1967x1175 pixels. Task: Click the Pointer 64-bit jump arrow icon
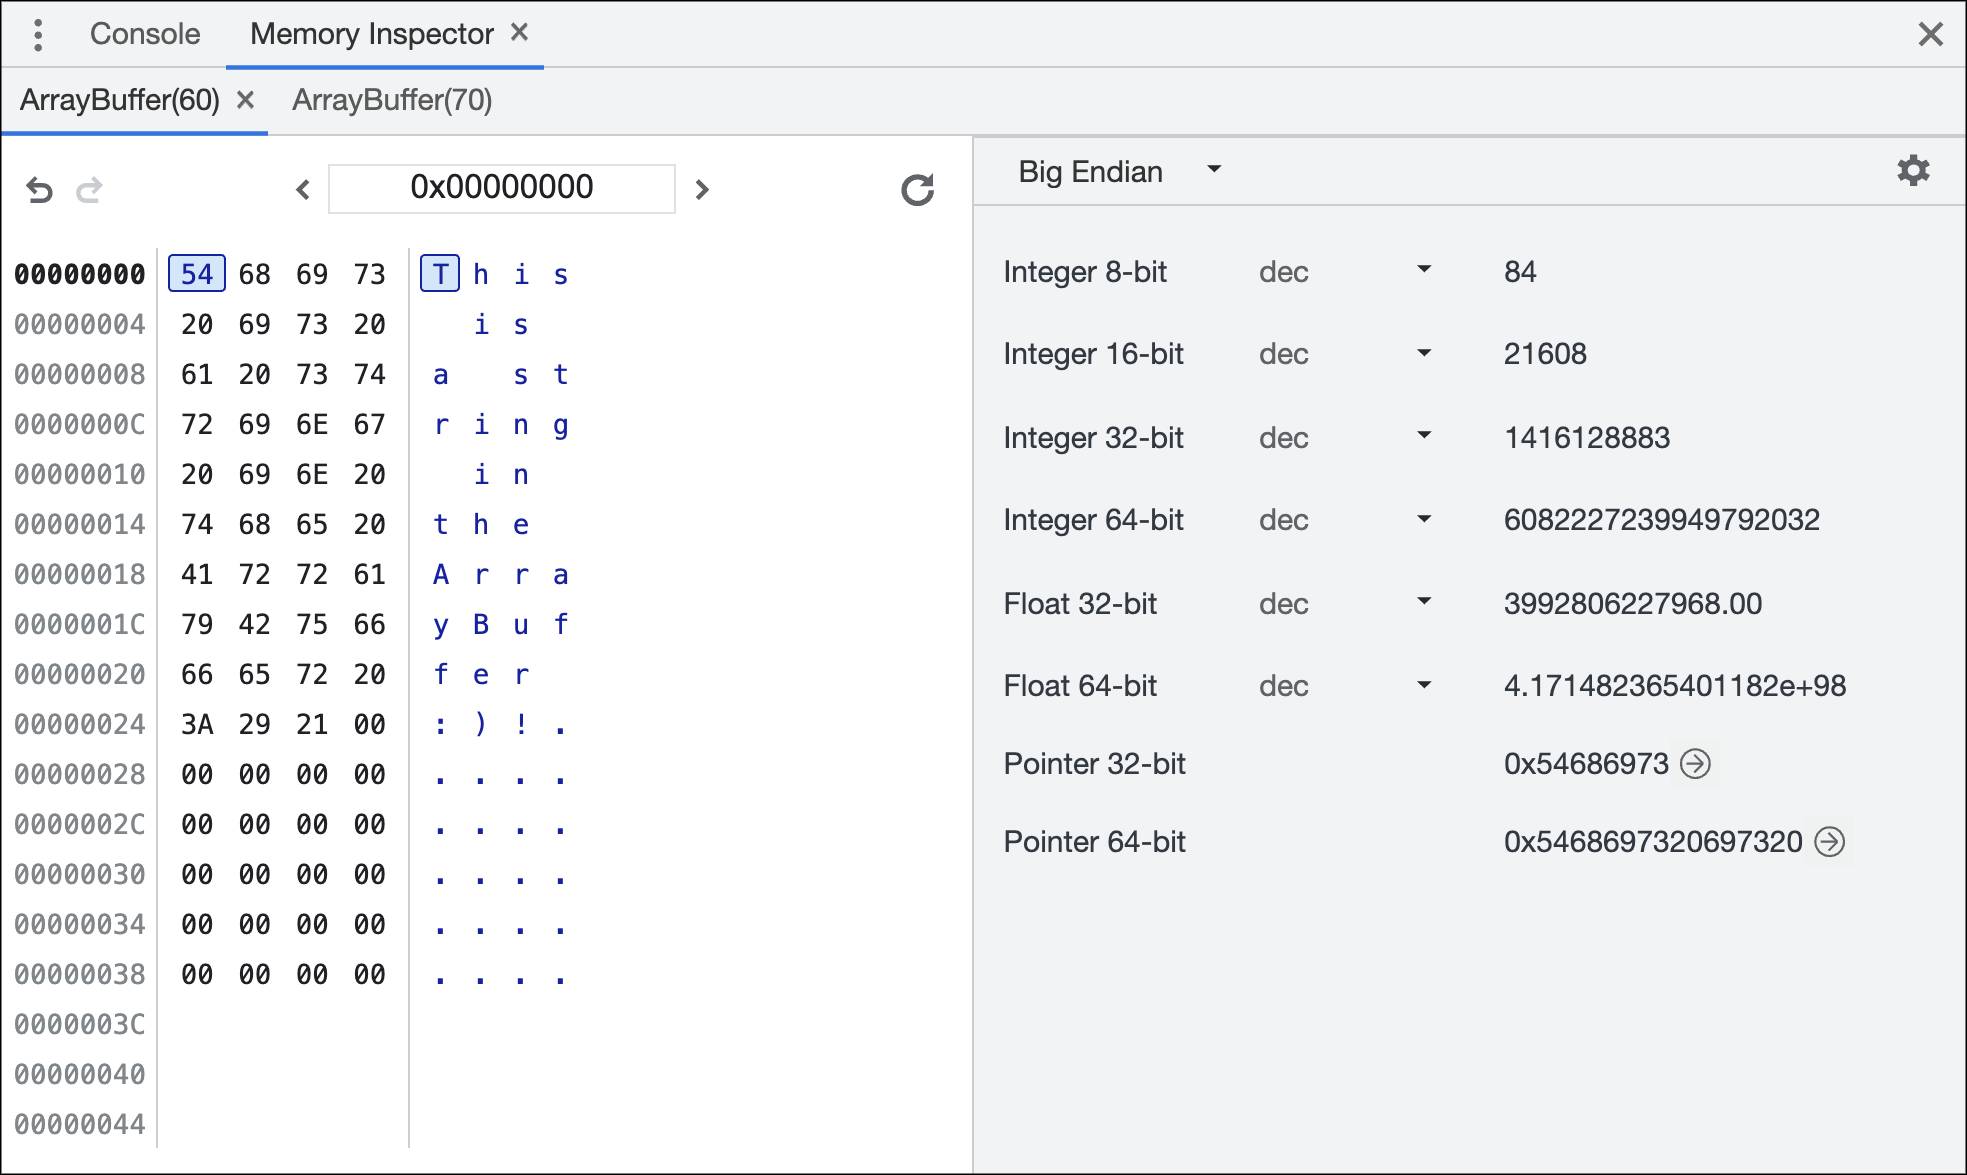point(1833,839)
